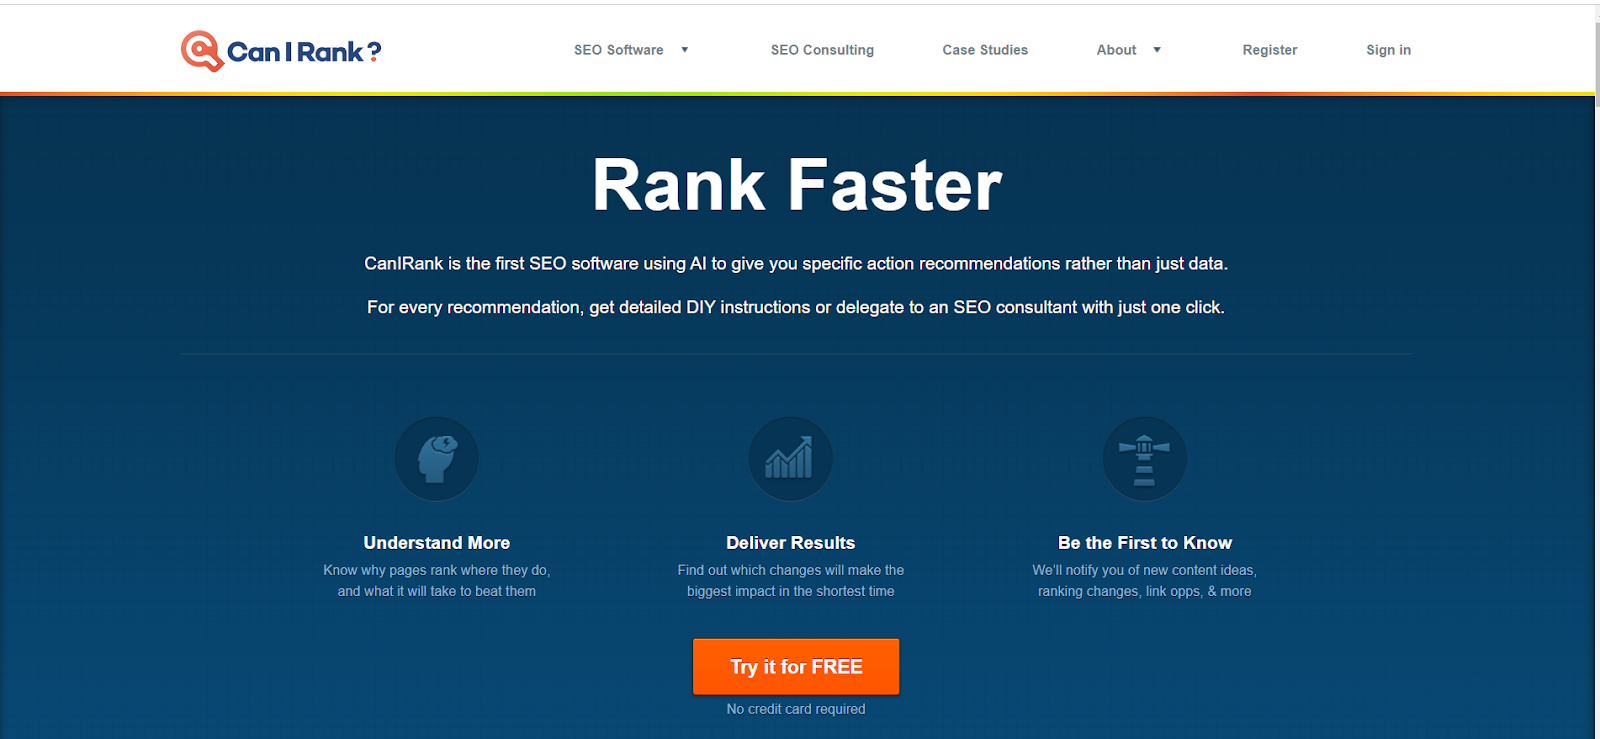
Task: Click the Be the First to Know heading
Action: (x=1145, y=543)
